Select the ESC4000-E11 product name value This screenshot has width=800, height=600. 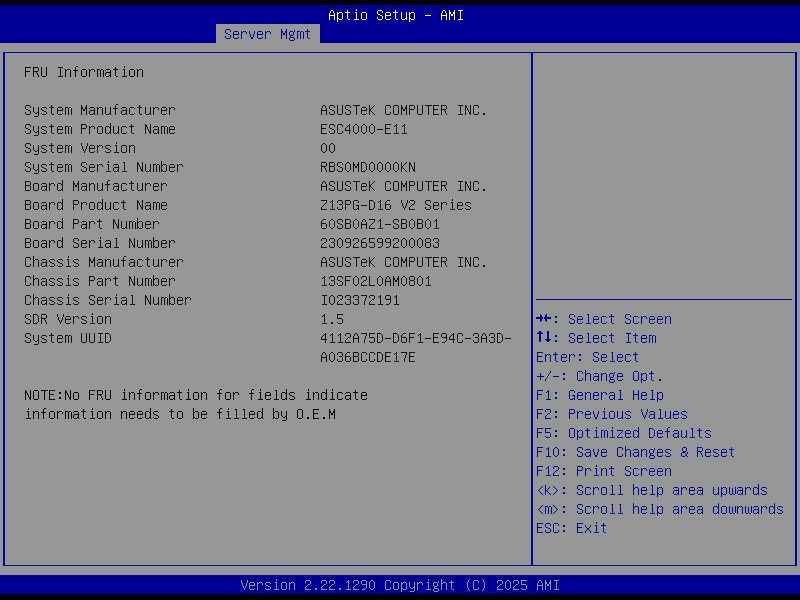364,129
